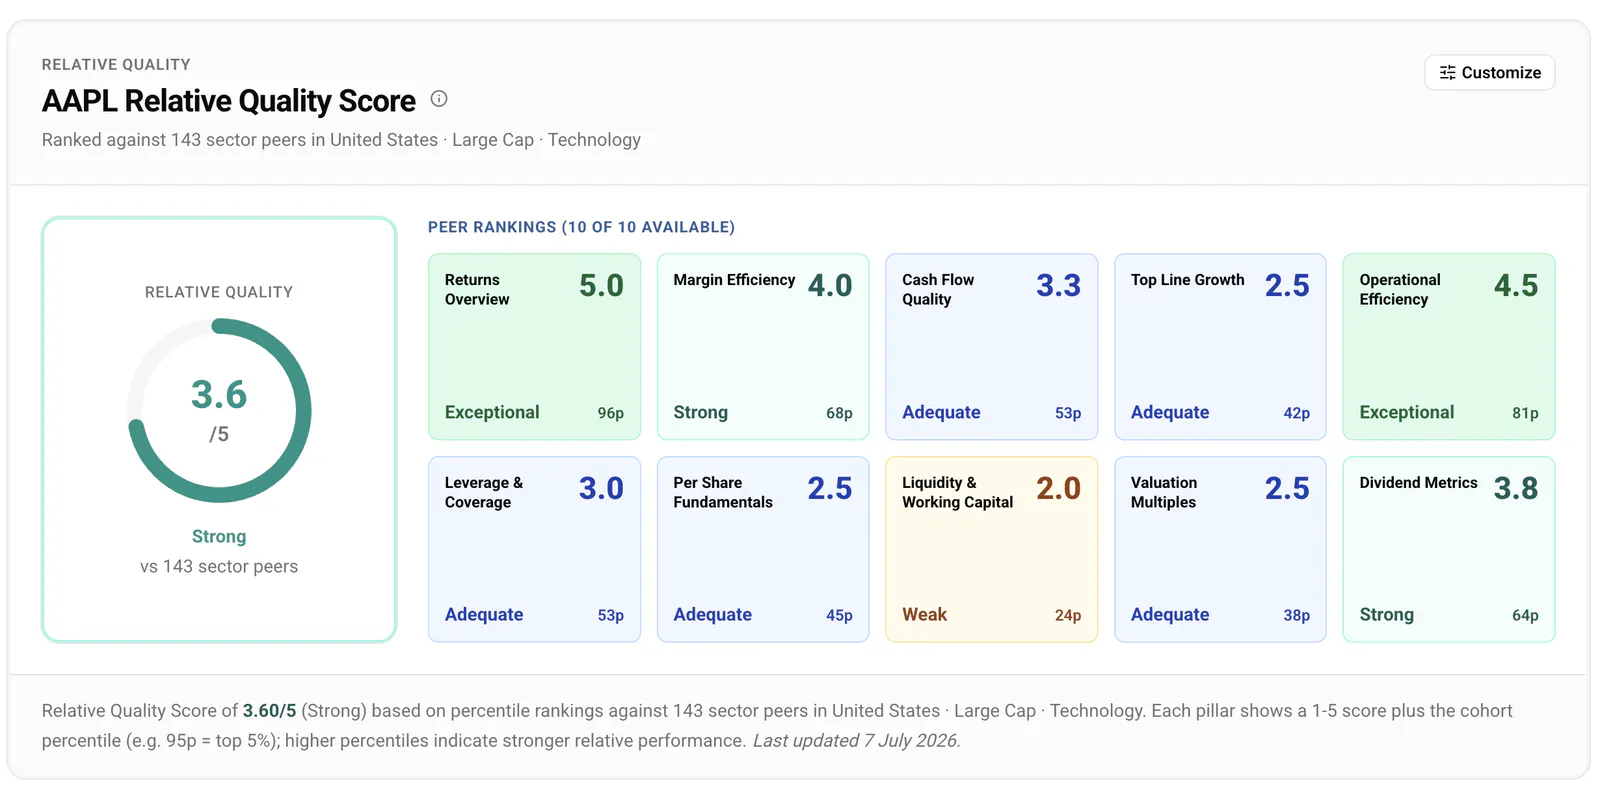This screenshot has width=1600, height=800.
Task: Click the "PEER RANKINGS (10 OF 10 AVAILABLE)" label
Action: (x=581, y=227)
